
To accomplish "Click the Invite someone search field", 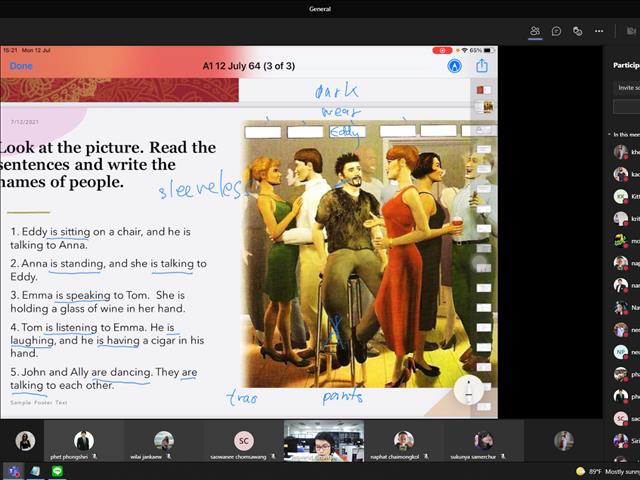I will click(x=627, y=88).
